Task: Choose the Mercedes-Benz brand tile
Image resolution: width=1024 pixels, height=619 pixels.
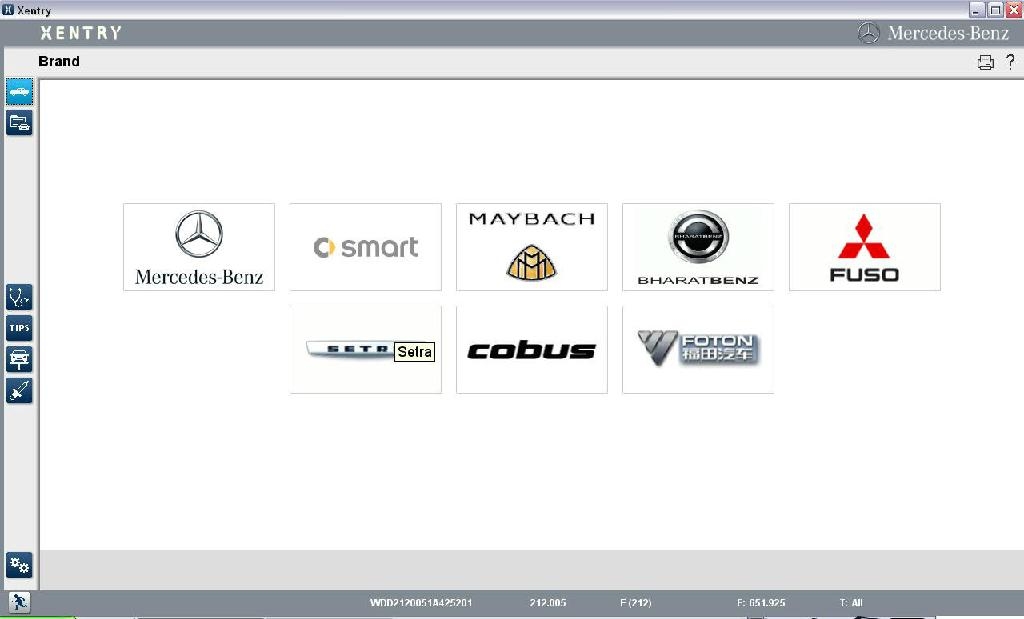Action: [199, 247]
